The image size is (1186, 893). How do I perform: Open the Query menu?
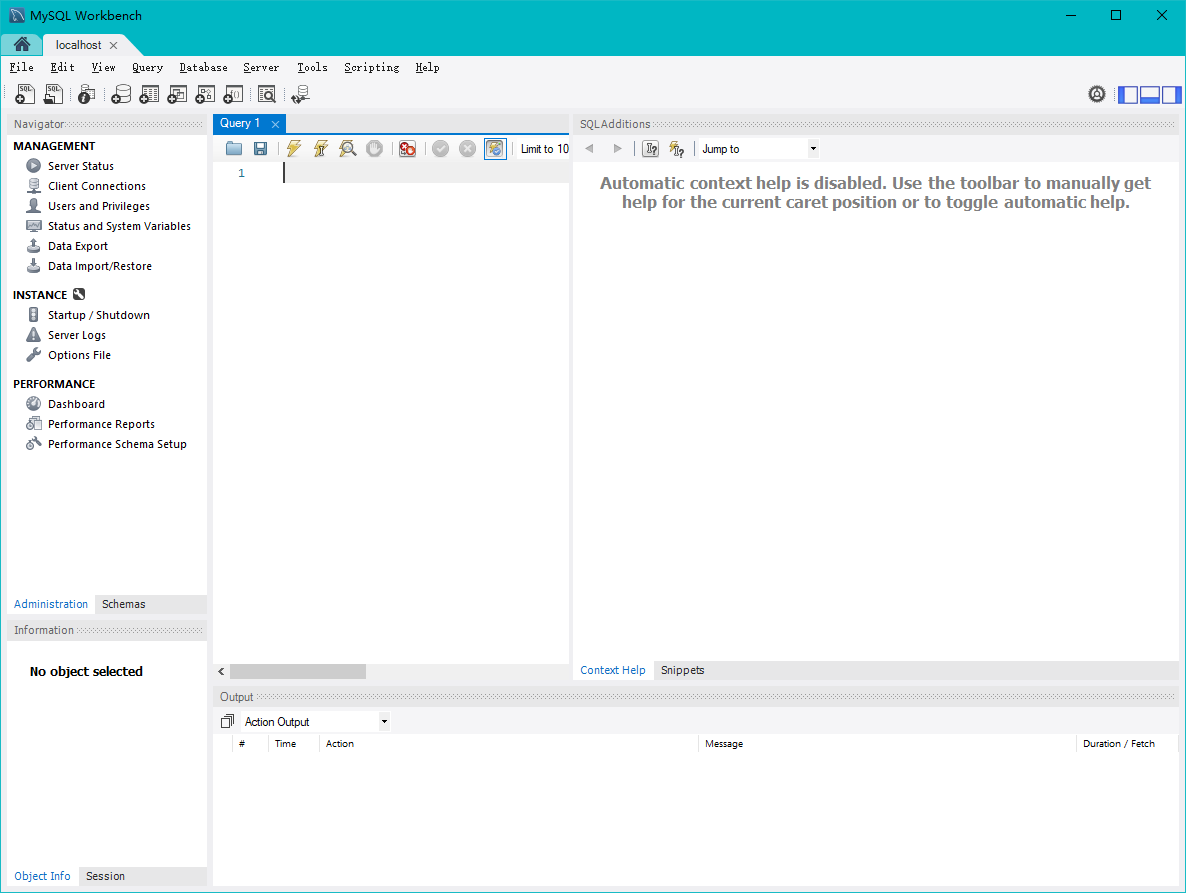[147, 67]
